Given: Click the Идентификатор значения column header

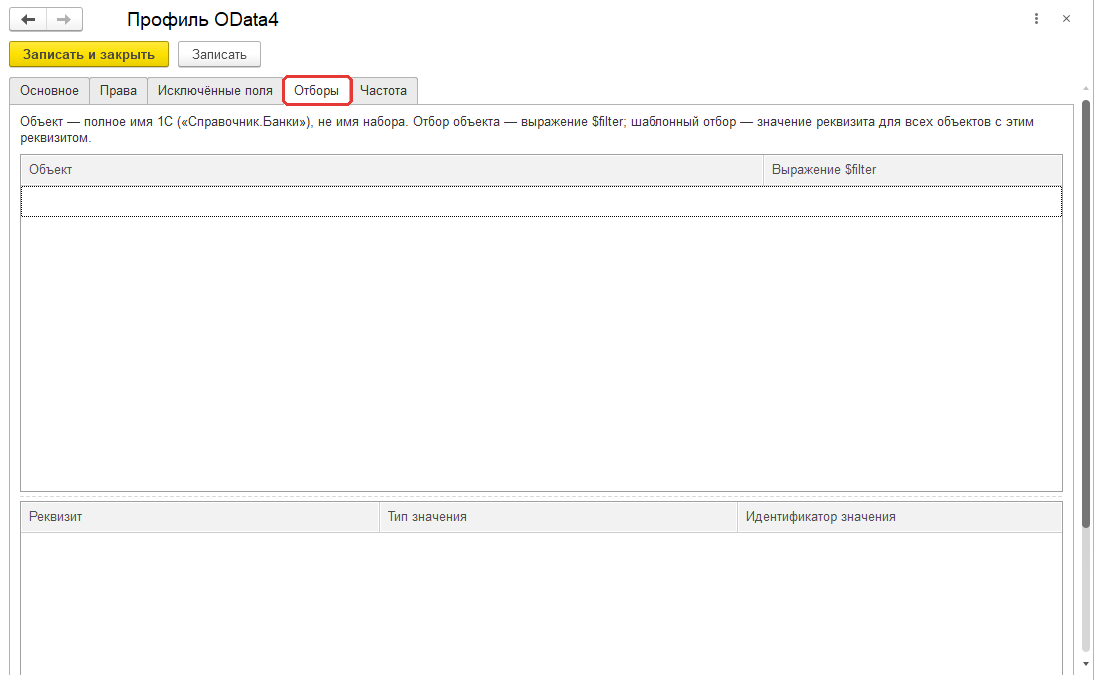Looking at the screenshot, I should pyautogui.click(x=899, y=517).
